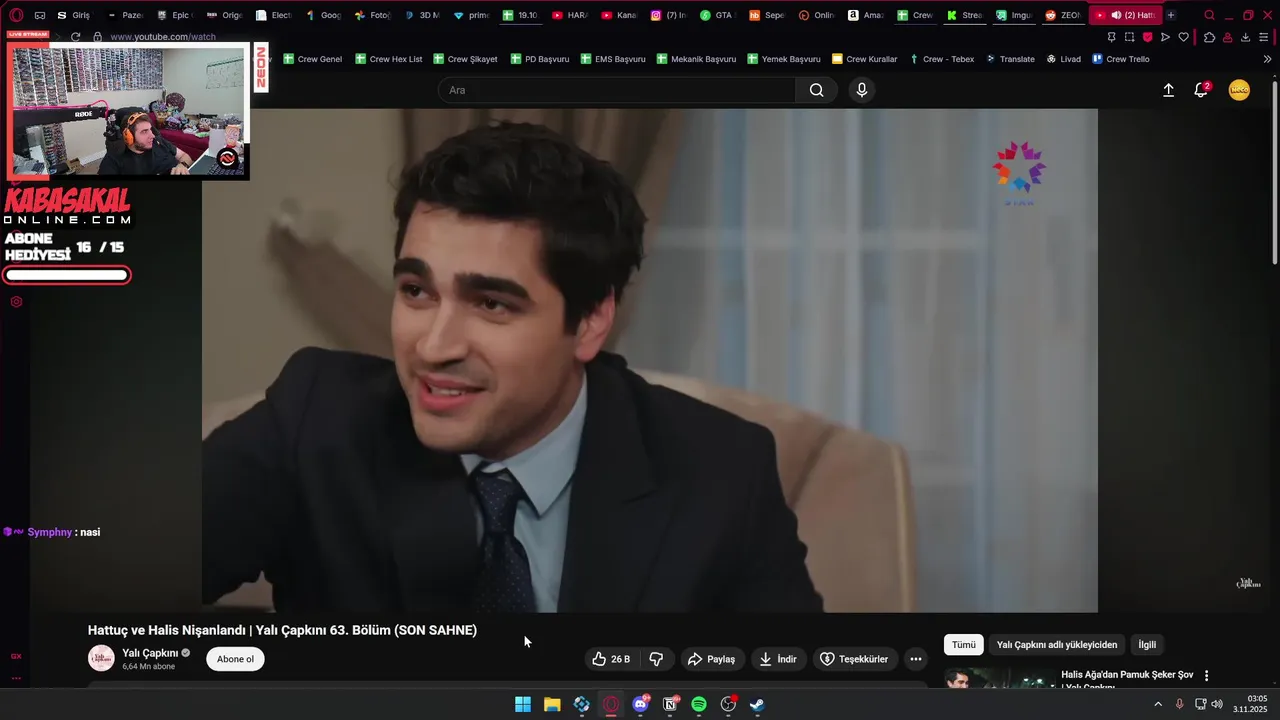Viewport: 1280px width, 720px height.
Task: Open Translate bookmark
Action: (x=1010, y=59)
